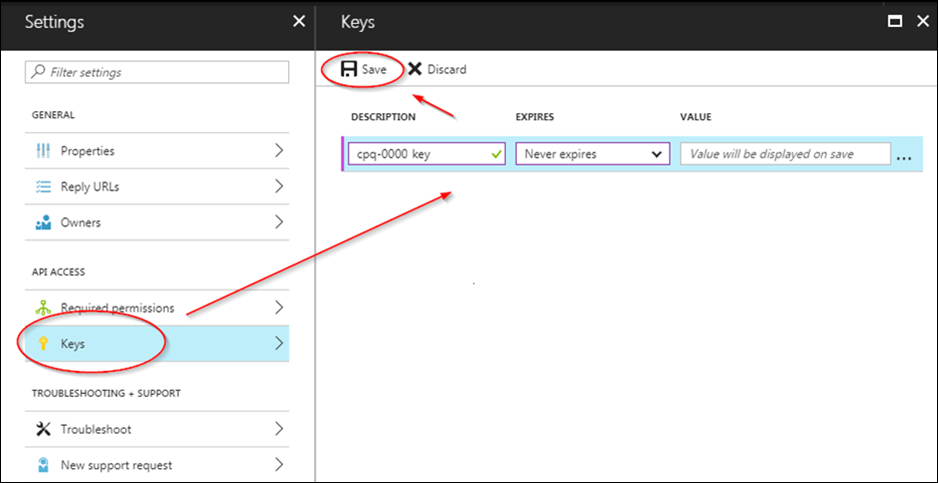This screenshot has height=483, width=938.
Task: Click the Save floppy disk icon
Action: point(349,69)
